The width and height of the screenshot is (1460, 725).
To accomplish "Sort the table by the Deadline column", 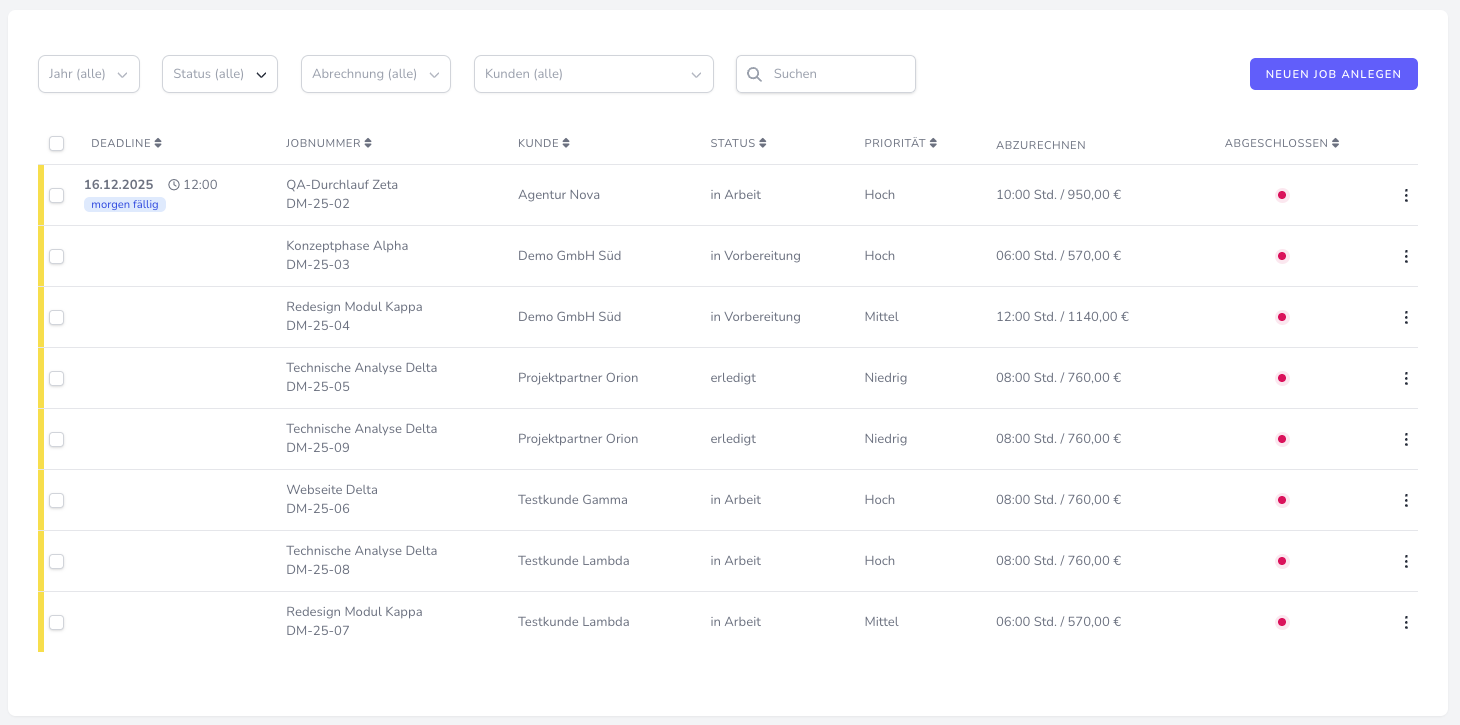I will pos(158,143).
